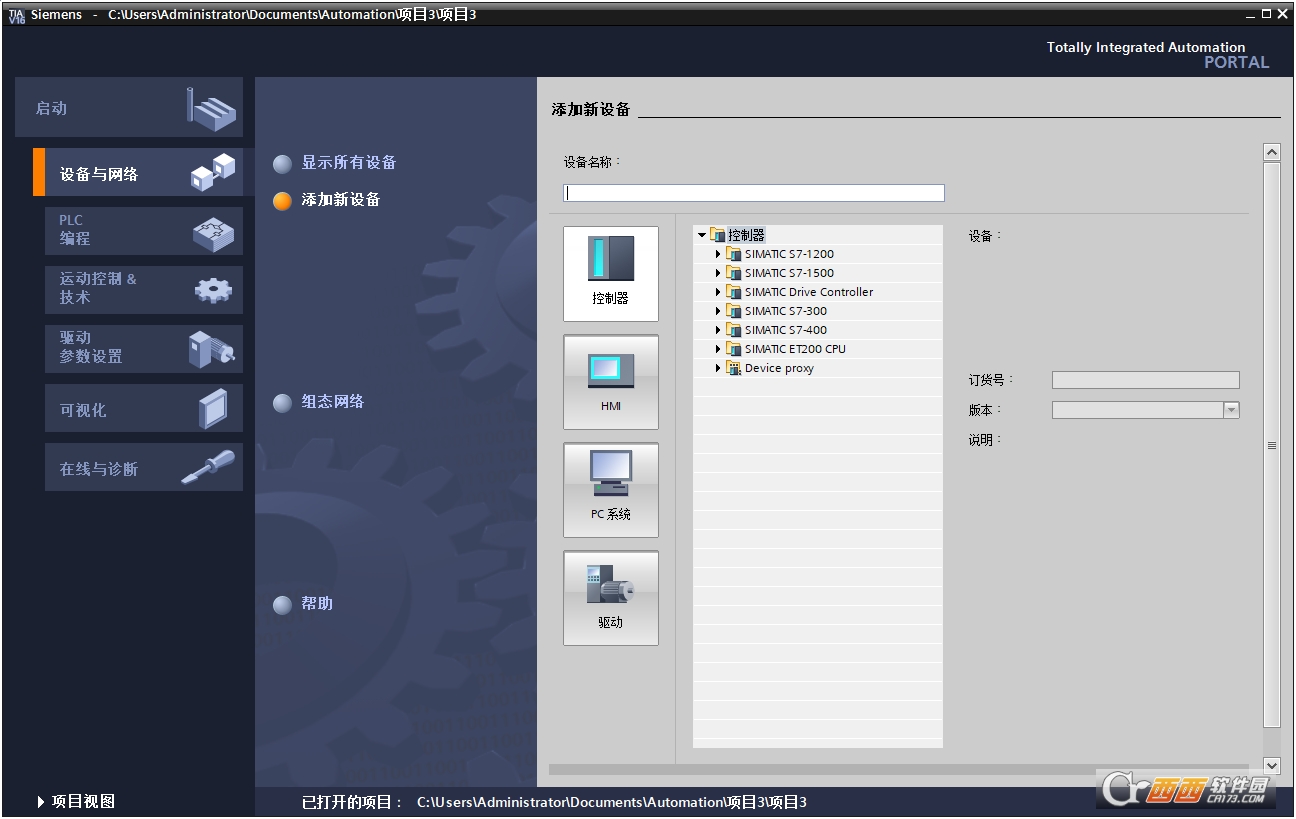
Task: Click the factory icon beside 启动
Action: [x=212, y=108]
